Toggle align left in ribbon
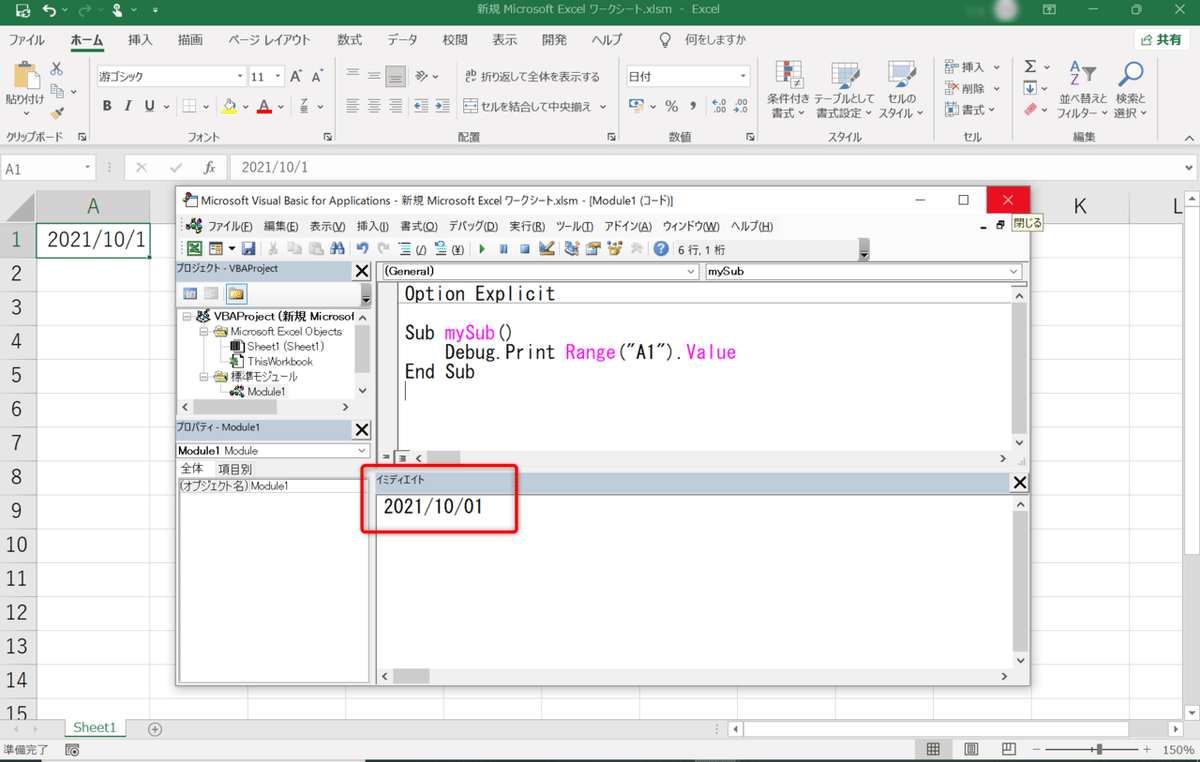 point(353,106)
